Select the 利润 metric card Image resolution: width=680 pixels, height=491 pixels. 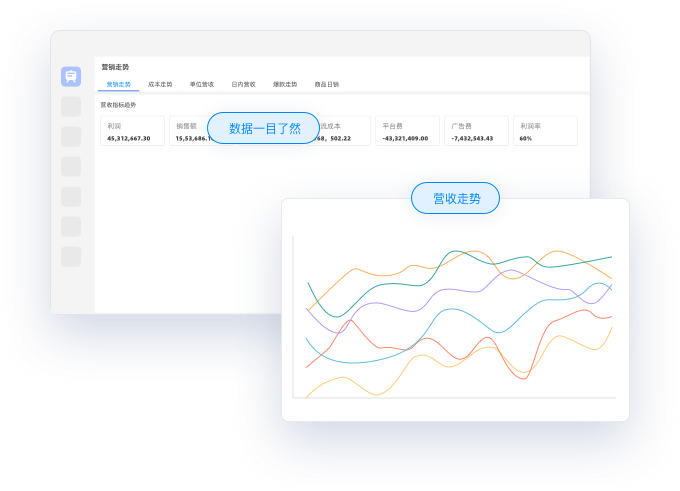(x=133, y=131)
